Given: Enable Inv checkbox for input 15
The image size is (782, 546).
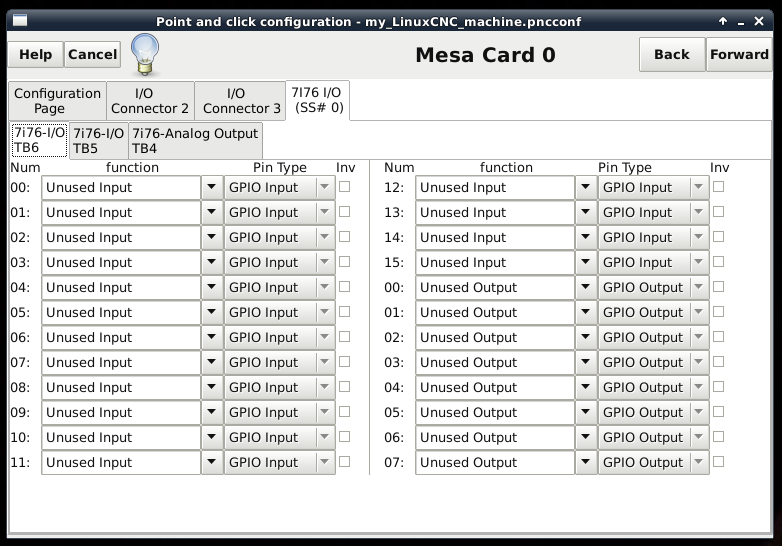Looking at the screenshot, I should pyautogui.click(x=718, y=262).
